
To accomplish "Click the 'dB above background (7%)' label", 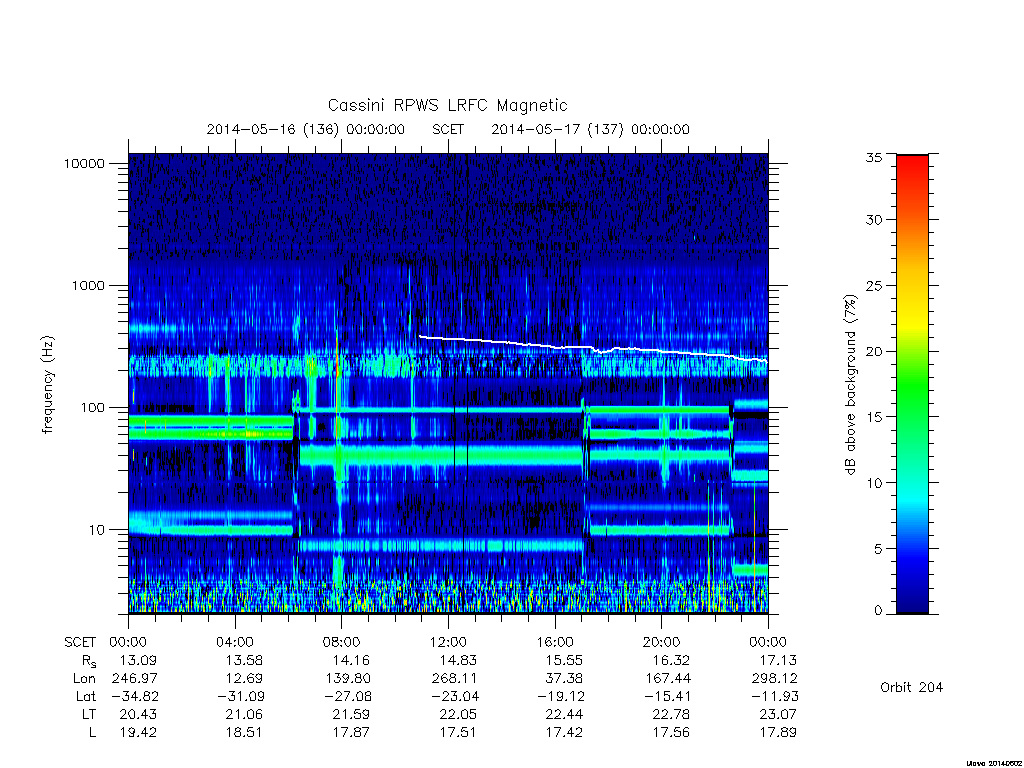I will tap(850, 385).
